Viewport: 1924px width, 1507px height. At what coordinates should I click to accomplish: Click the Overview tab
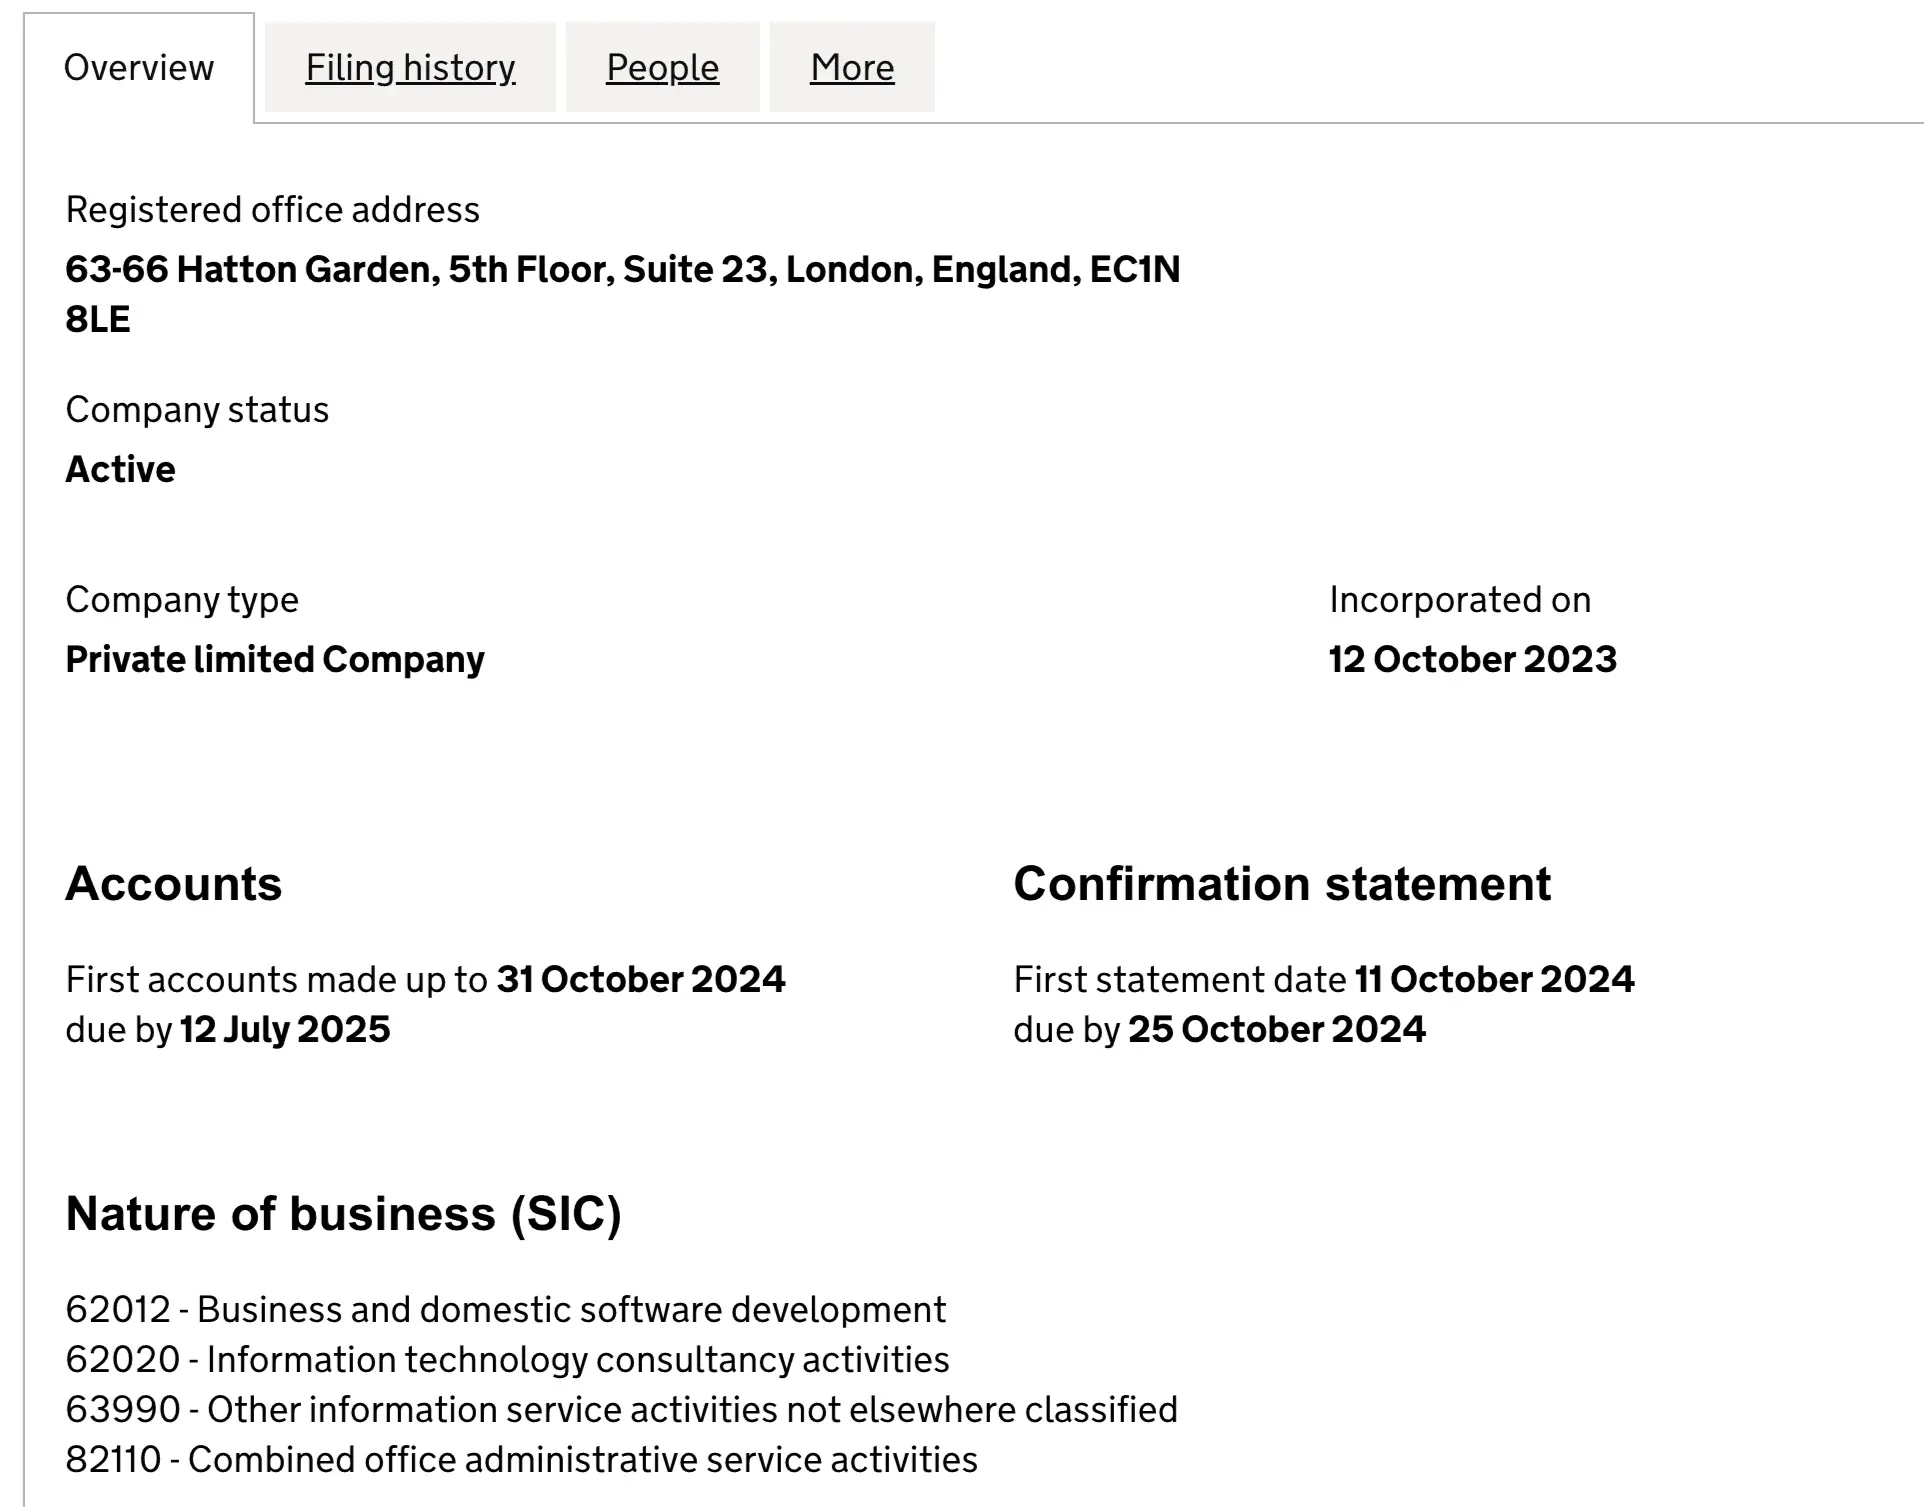tap(139, 68)
